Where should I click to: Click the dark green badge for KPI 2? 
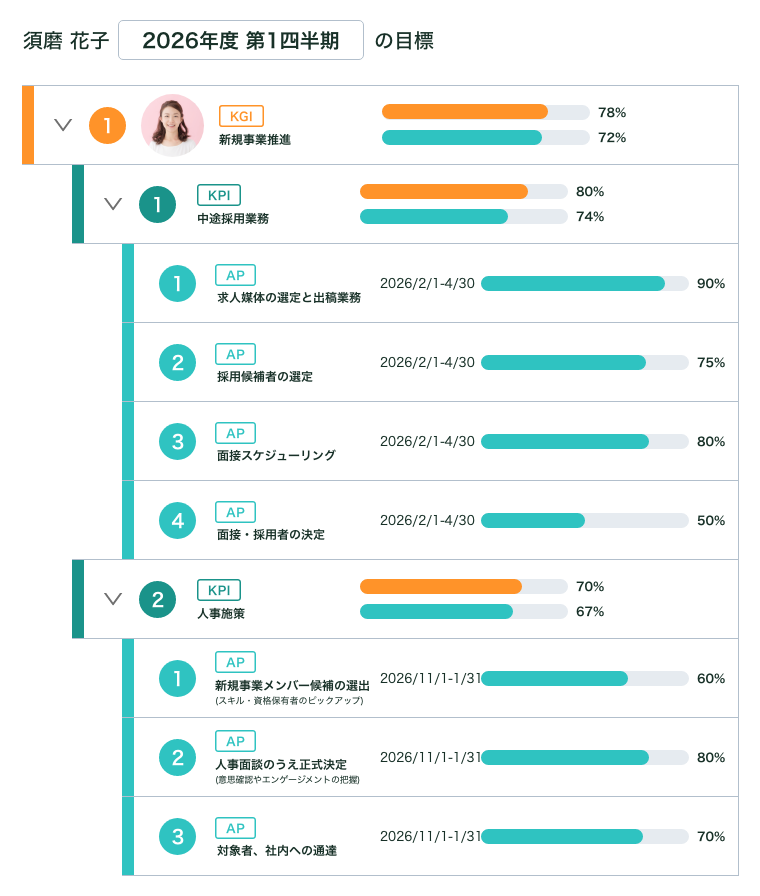157,599
